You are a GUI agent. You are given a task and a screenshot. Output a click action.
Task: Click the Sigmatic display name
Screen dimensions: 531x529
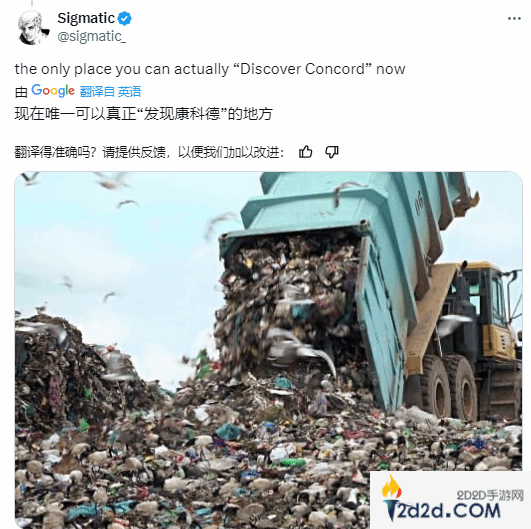[x=86, y=18]
